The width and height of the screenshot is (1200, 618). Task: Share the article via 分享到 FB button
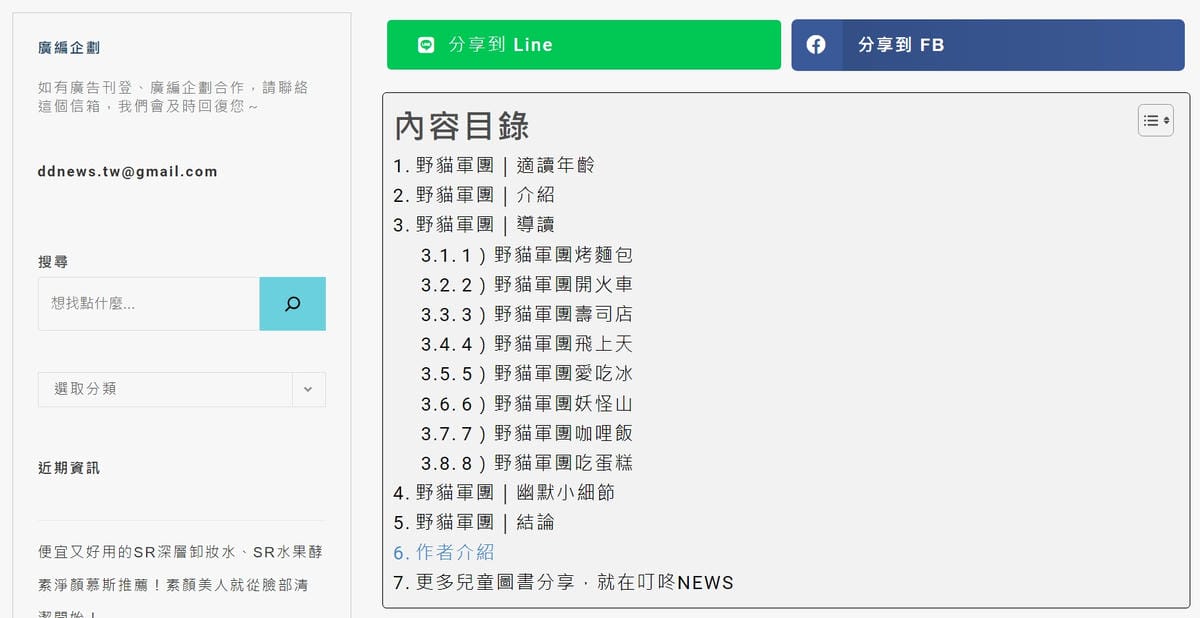tap(988, 45)
